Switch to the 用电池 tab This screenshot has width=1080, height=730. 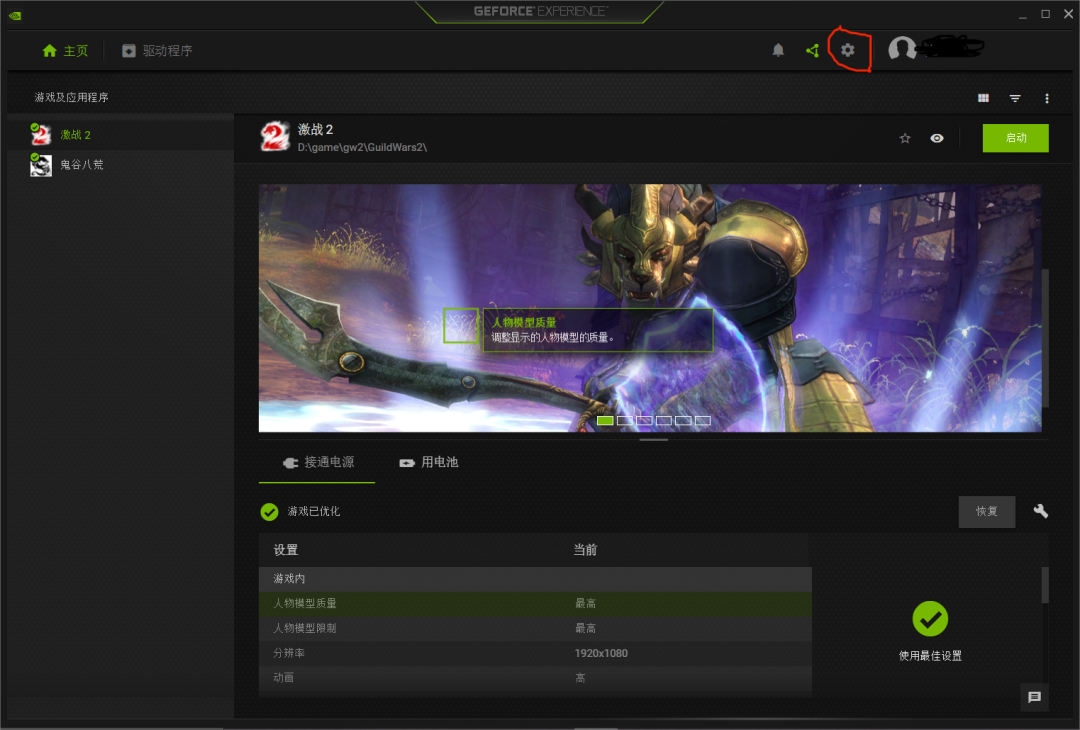click(429, 462)
